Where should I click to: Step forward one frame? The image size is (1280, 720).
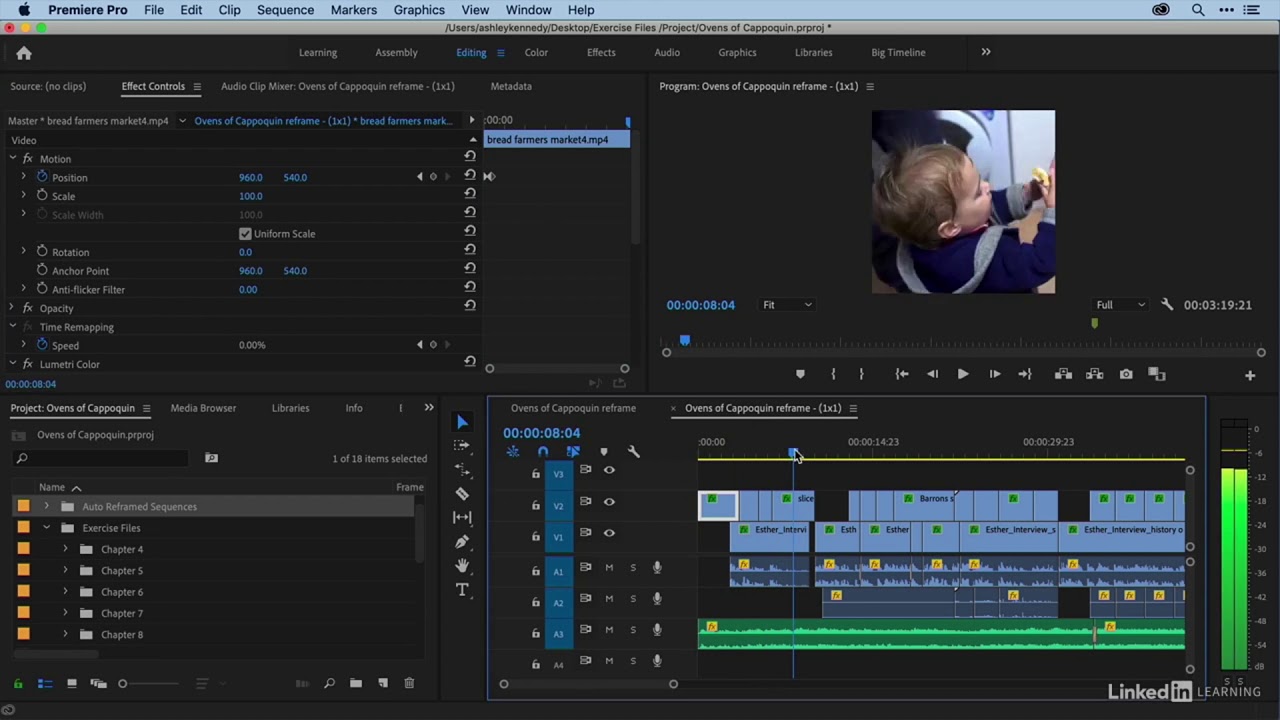pos(994,374)
